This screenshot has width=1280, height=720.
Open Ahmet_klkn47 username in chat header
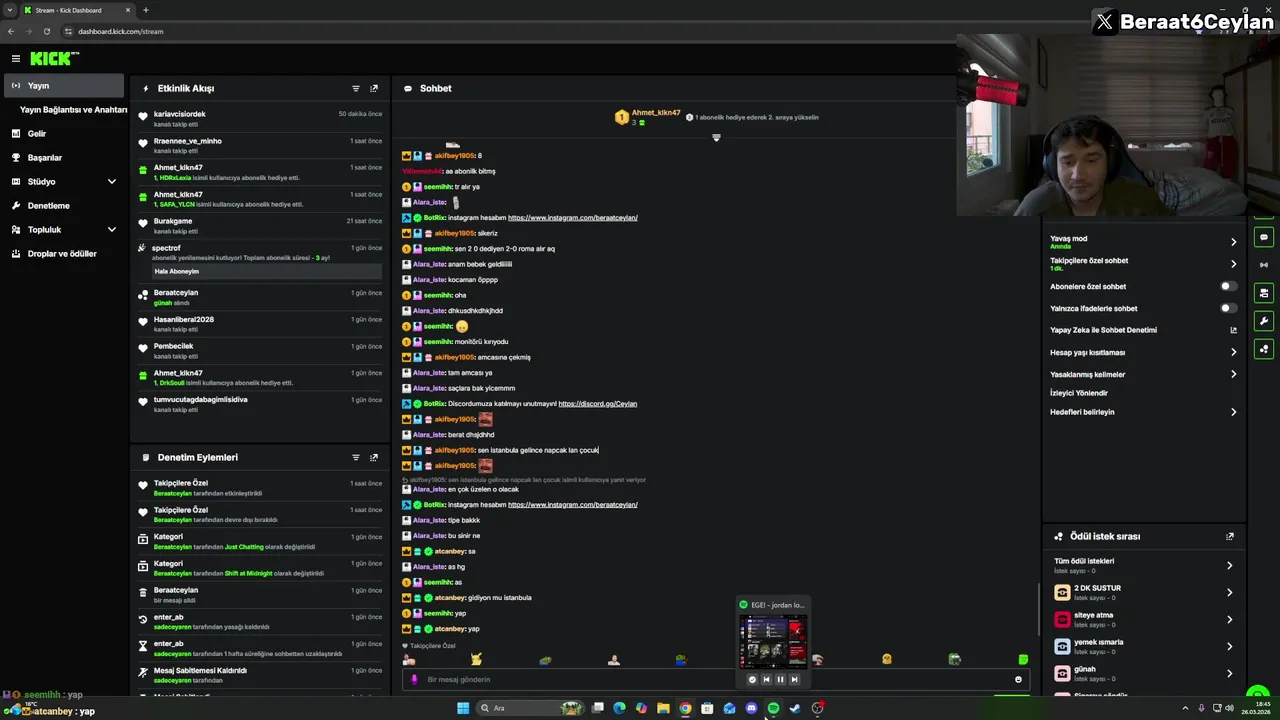click(x=656, y=113)
